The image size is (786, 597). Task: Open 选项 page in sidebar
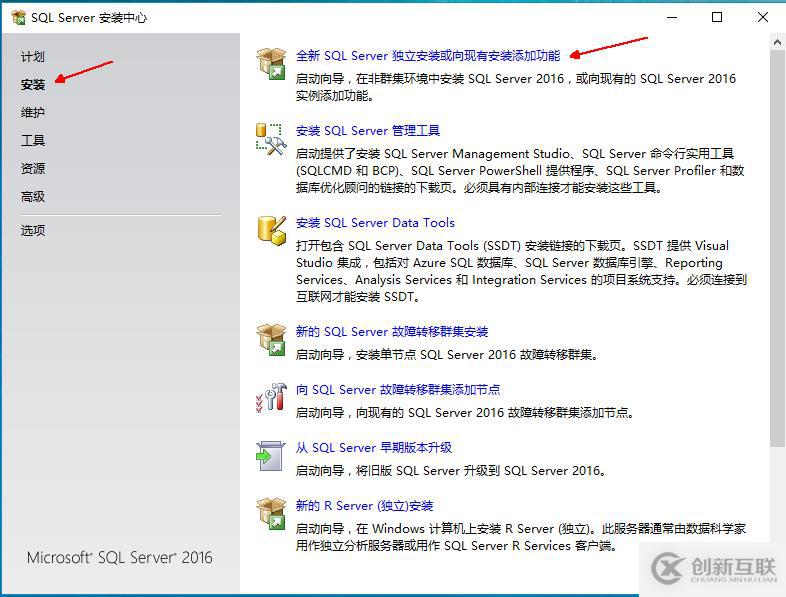coord(33,231)
